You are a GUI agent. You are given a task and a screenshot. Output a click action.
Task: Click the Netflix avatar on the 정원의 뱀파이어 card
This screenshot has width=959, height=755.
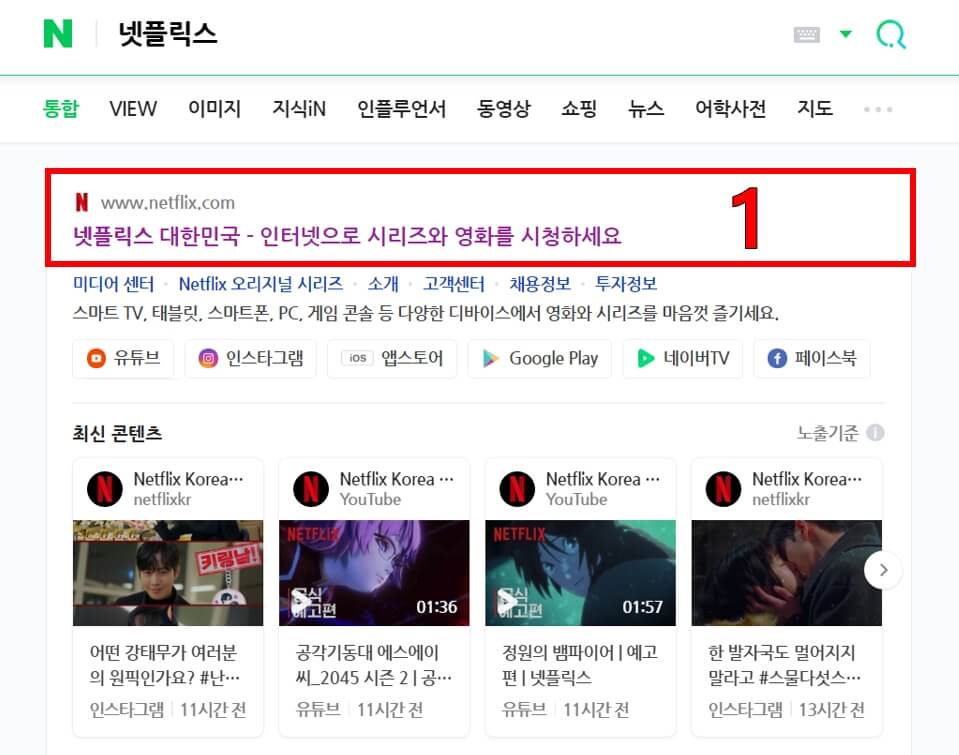(x=517, y=489)
